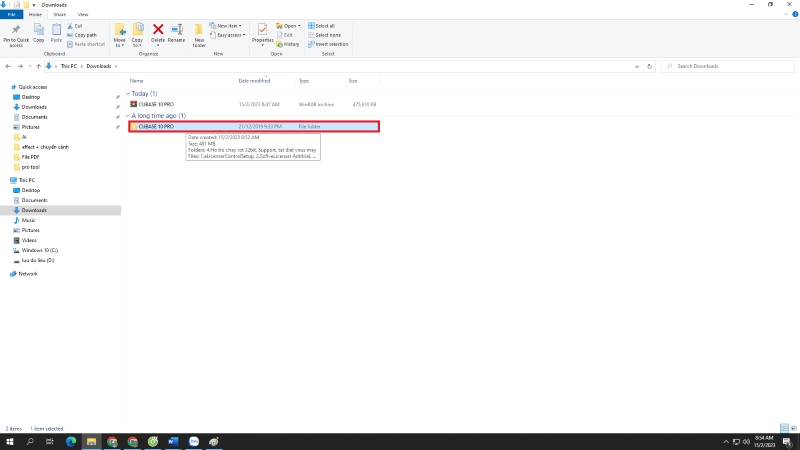
Task: Open the File PDF folder shortcut
Action: [x=30, y=157]
